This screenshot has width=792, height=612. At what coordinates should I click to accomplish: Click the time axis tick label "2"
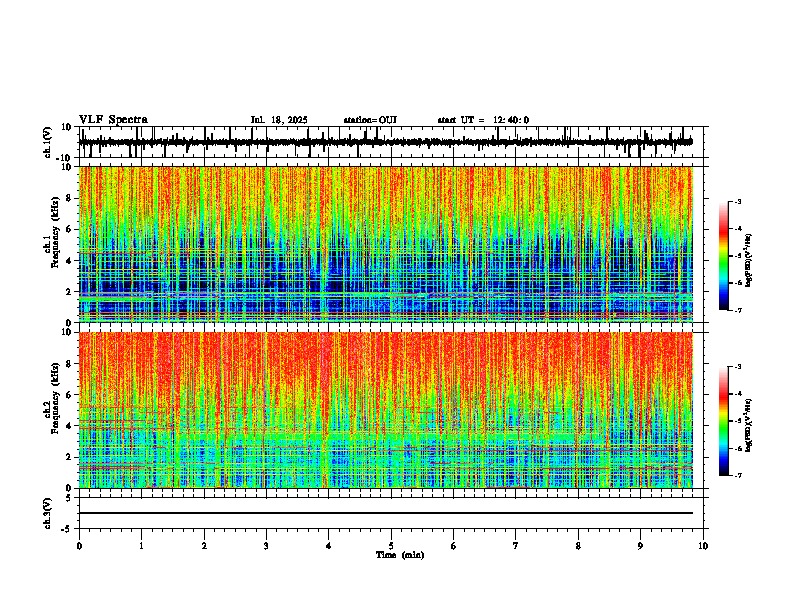204,546
